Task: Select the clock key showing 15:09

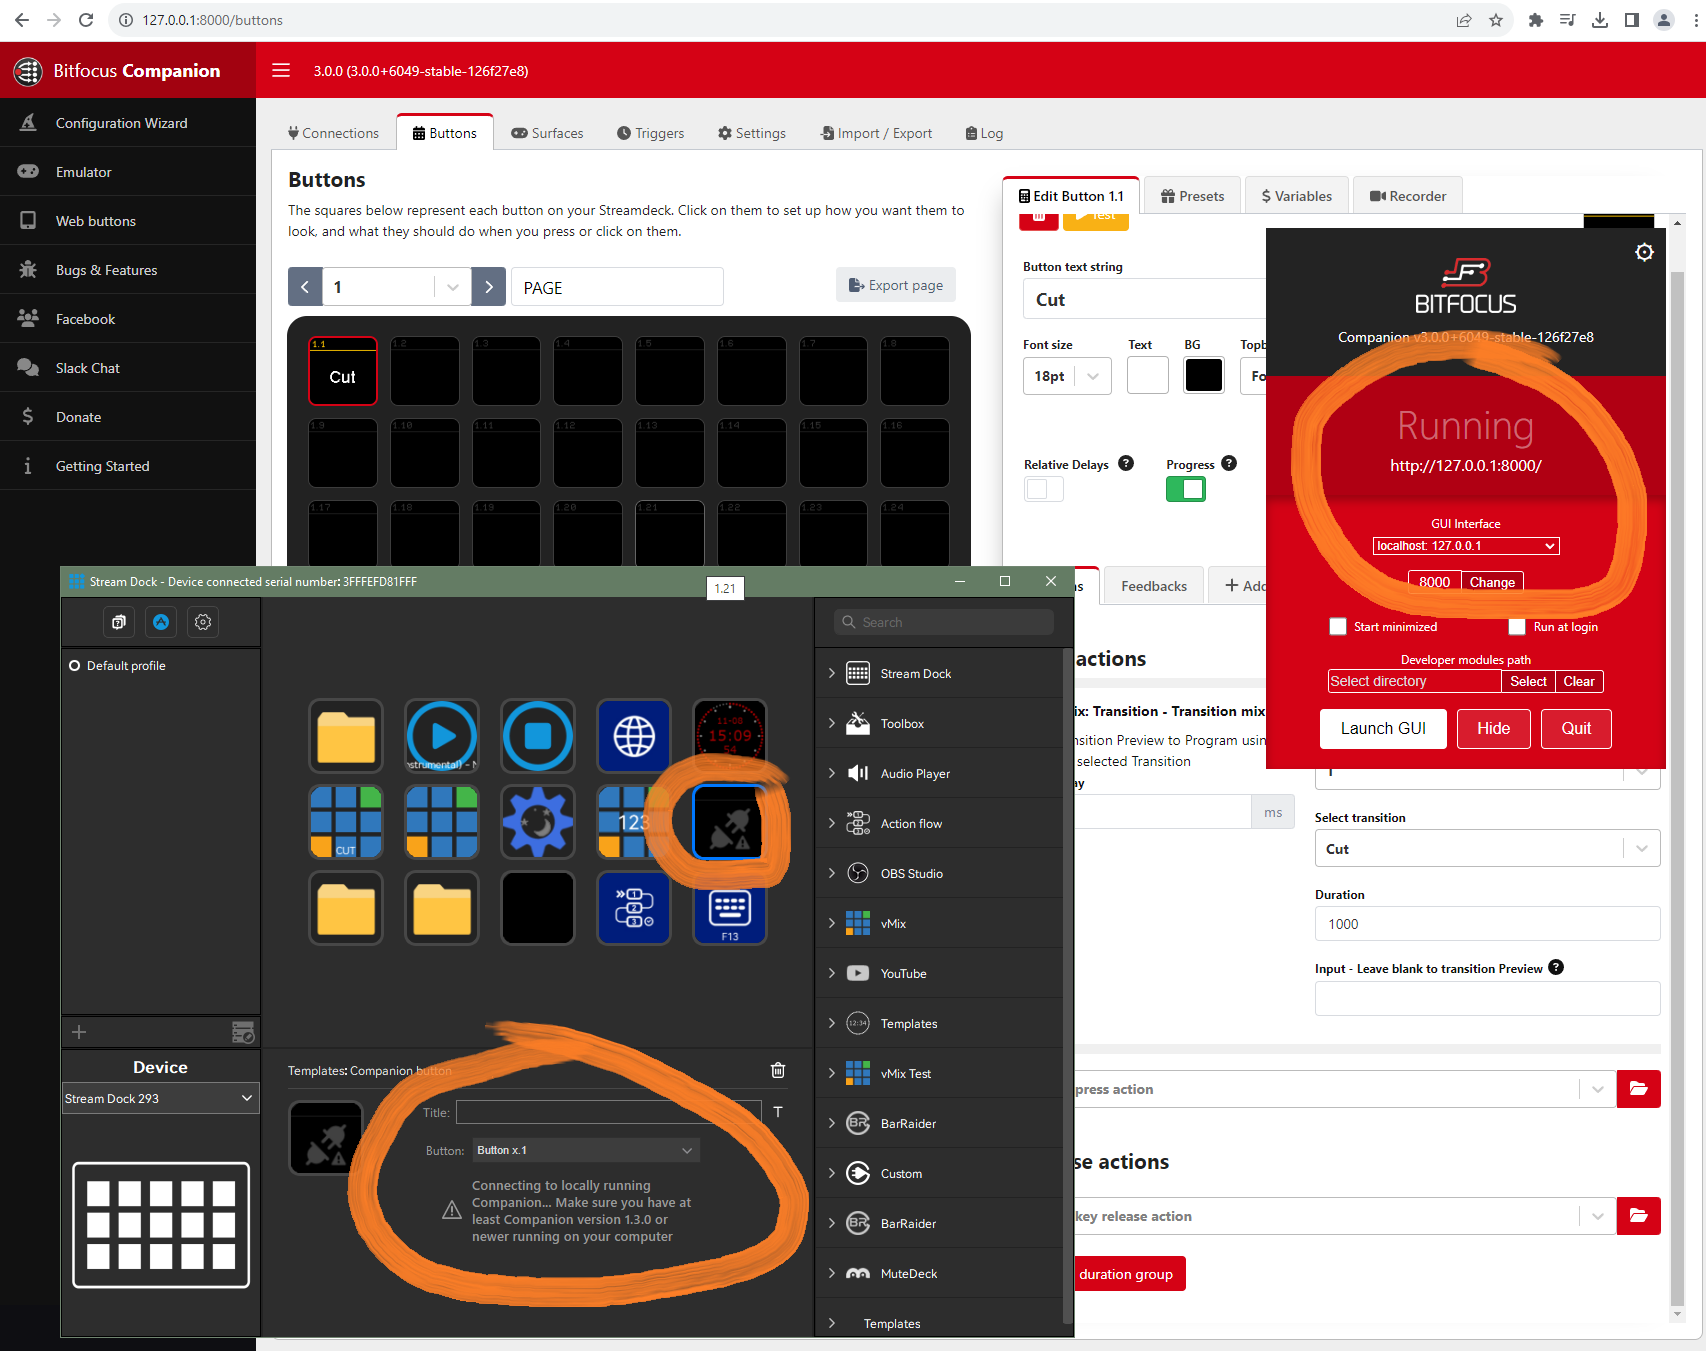Action: pos(730,736)
